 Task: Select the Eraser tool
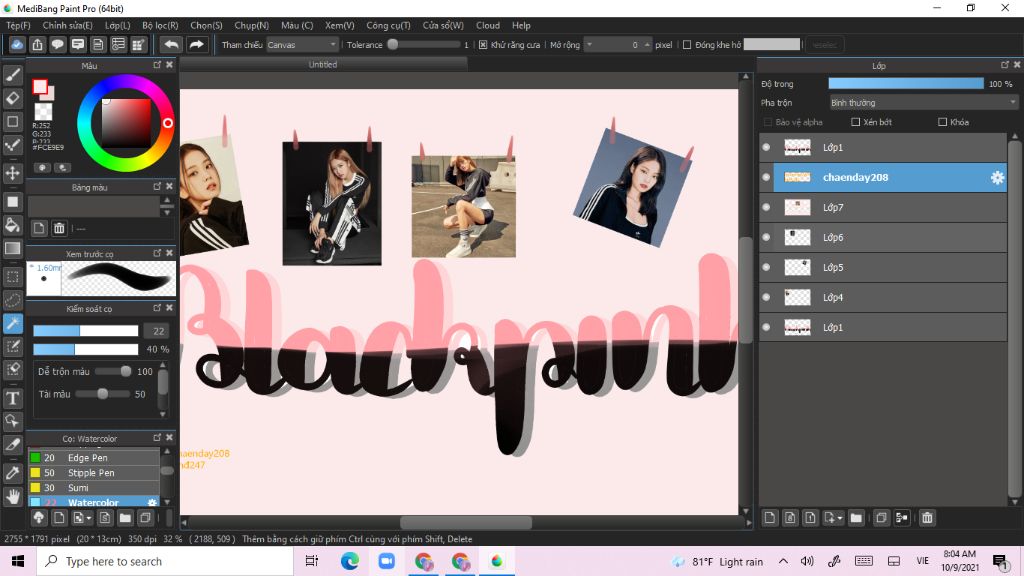pos(12,99)
